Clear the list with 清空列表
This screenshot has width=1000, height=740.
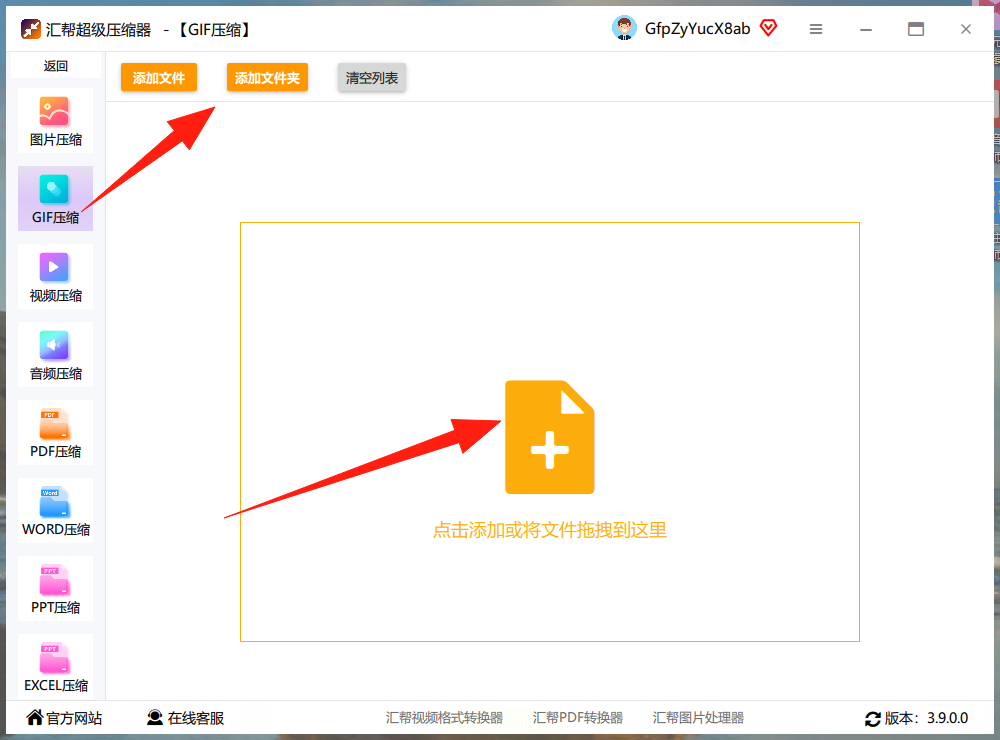point(372,78)
